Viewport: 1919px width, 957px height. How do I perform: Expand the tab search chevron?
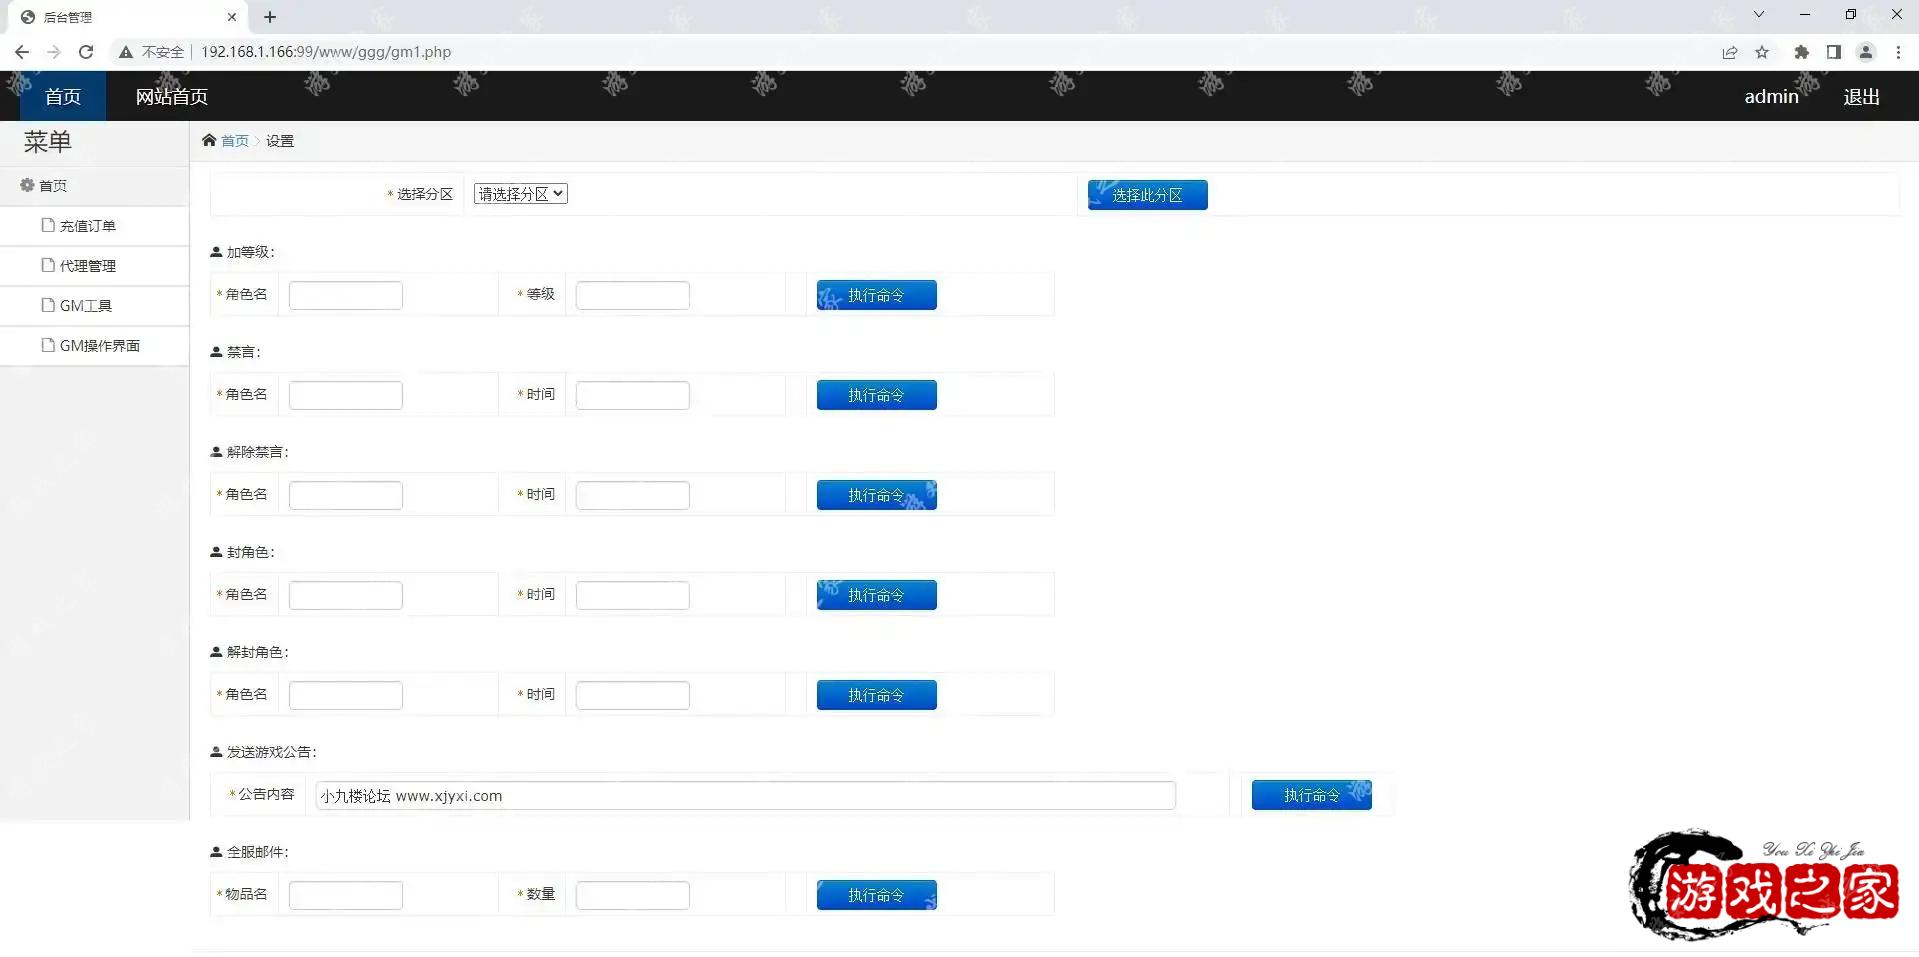click(1758, 15)
